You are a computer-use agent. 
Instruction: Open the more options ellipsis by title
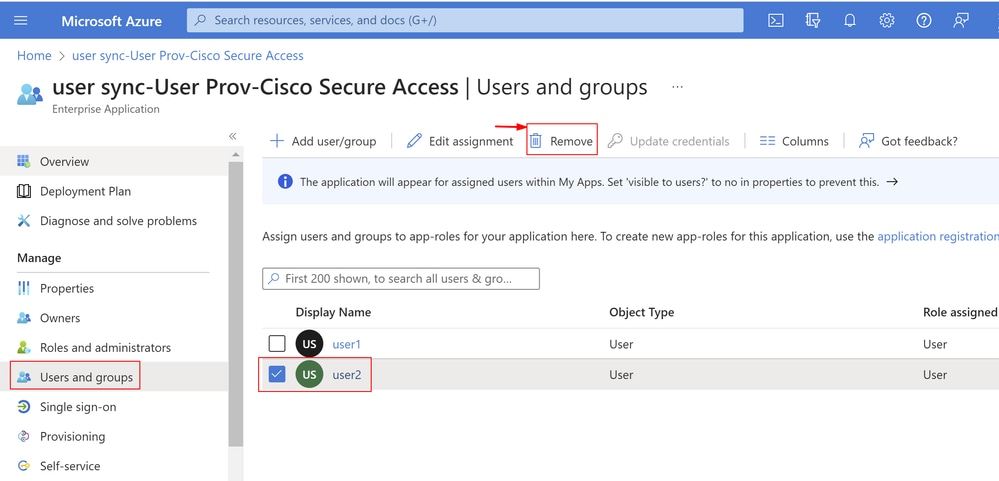[x=677, y=87]
